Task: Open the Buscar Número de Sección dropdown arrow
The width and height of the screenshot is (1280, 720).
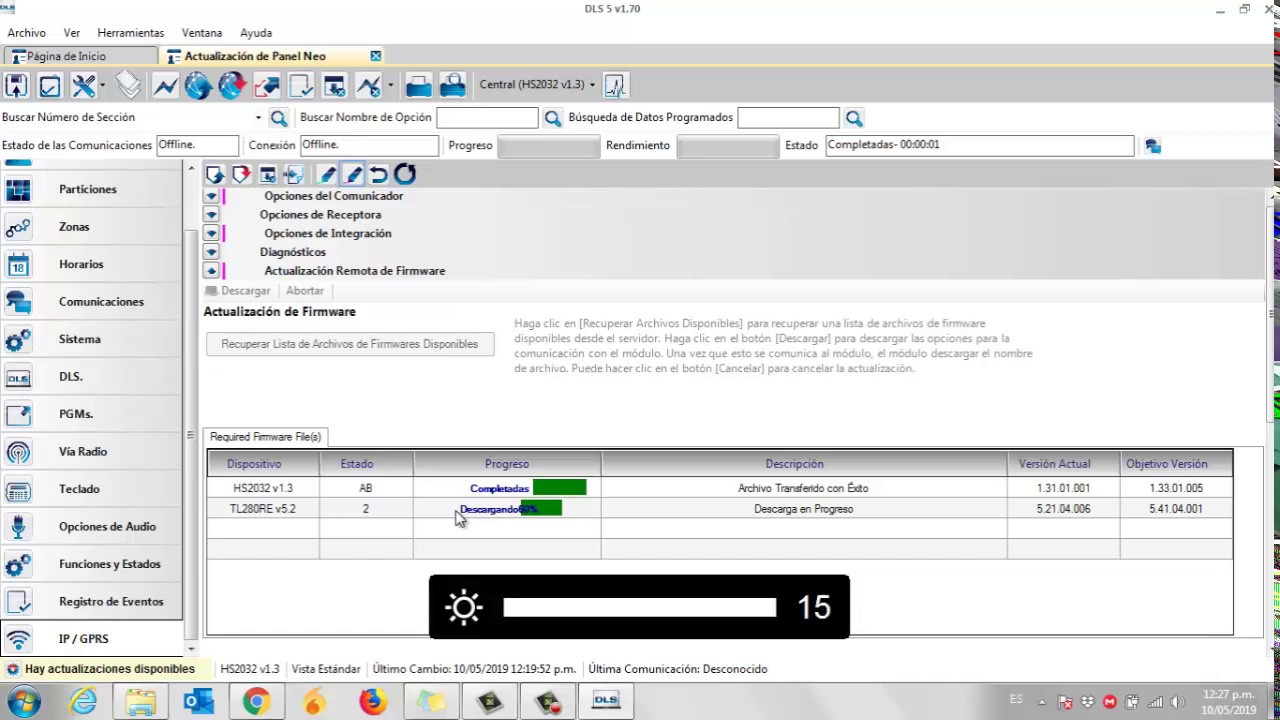Action: click(258, 118)
